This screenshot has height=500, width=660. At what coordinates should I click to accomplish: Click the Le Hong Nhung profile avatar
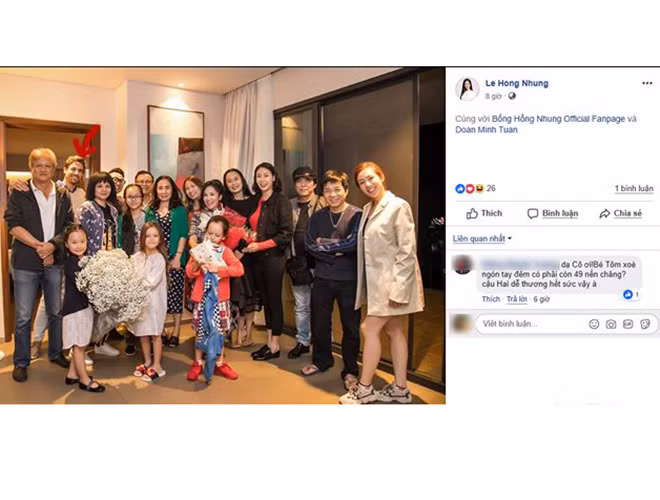pyautogui.click(x=467, y=89)
